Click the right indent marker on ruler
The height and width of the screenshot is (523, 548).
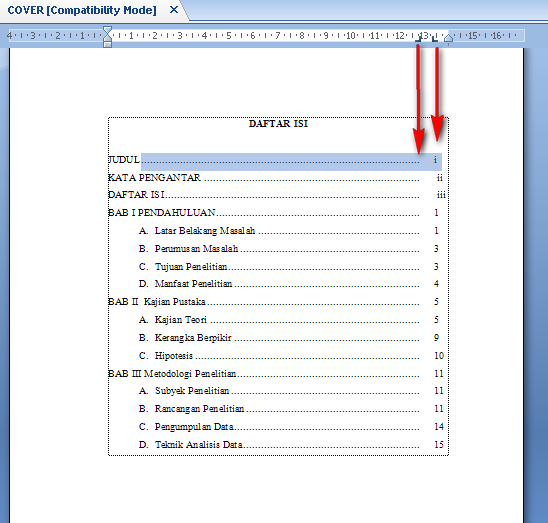tap(448, 38)
